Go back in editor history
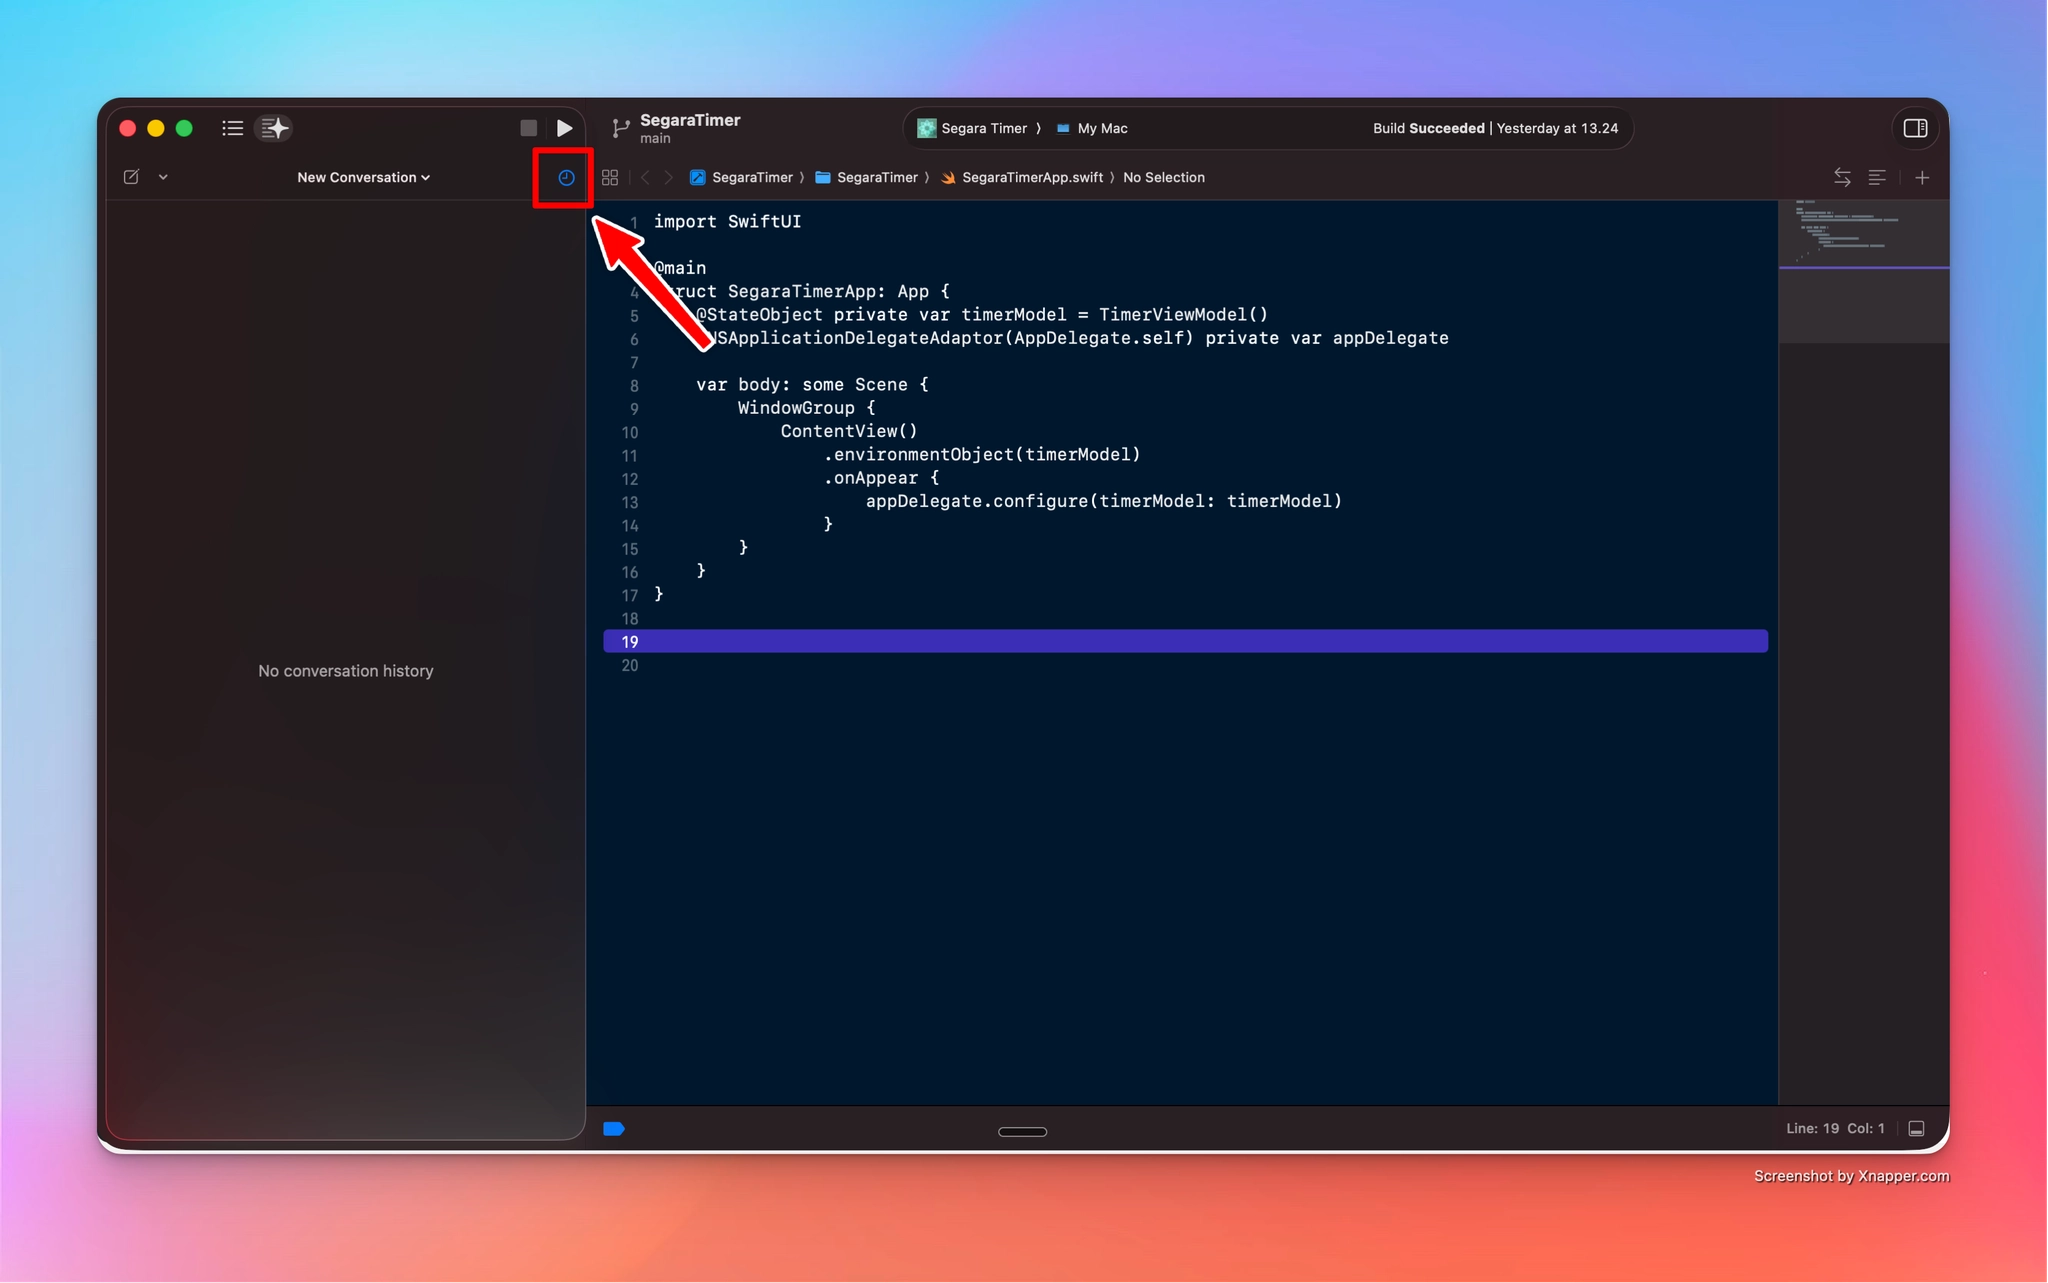Image resolution: width=2048 pixels, height=1283 pixels. pyautogui.click(x=645, y=177)
